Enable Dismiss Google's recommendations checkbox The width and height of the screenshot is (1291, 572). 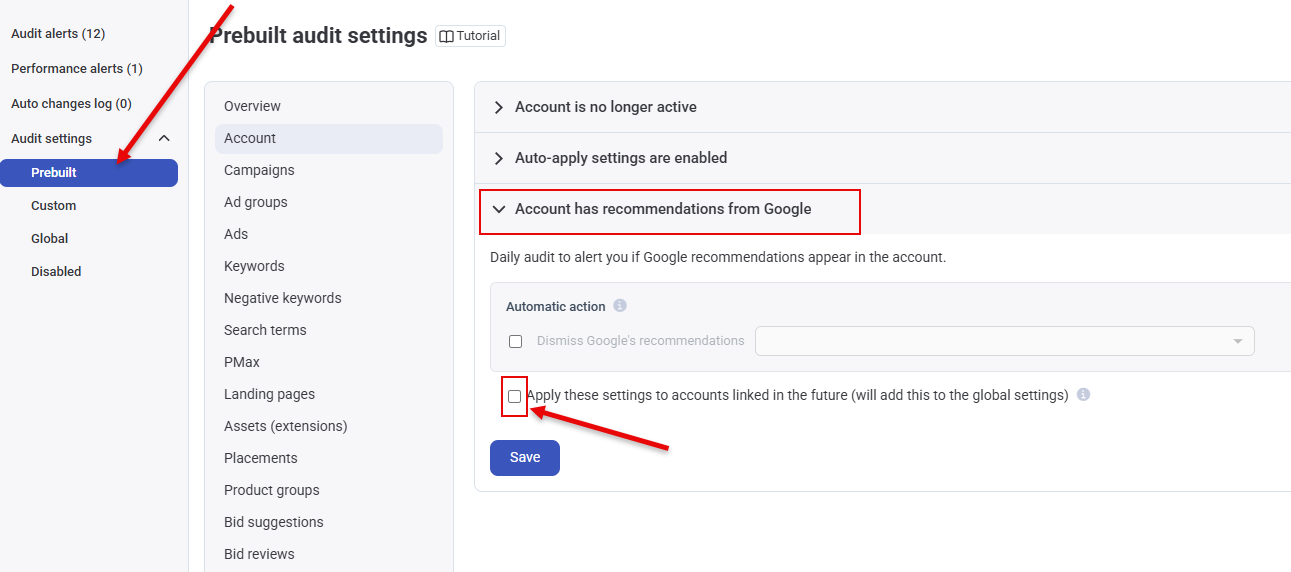click(x=516, y=342)
